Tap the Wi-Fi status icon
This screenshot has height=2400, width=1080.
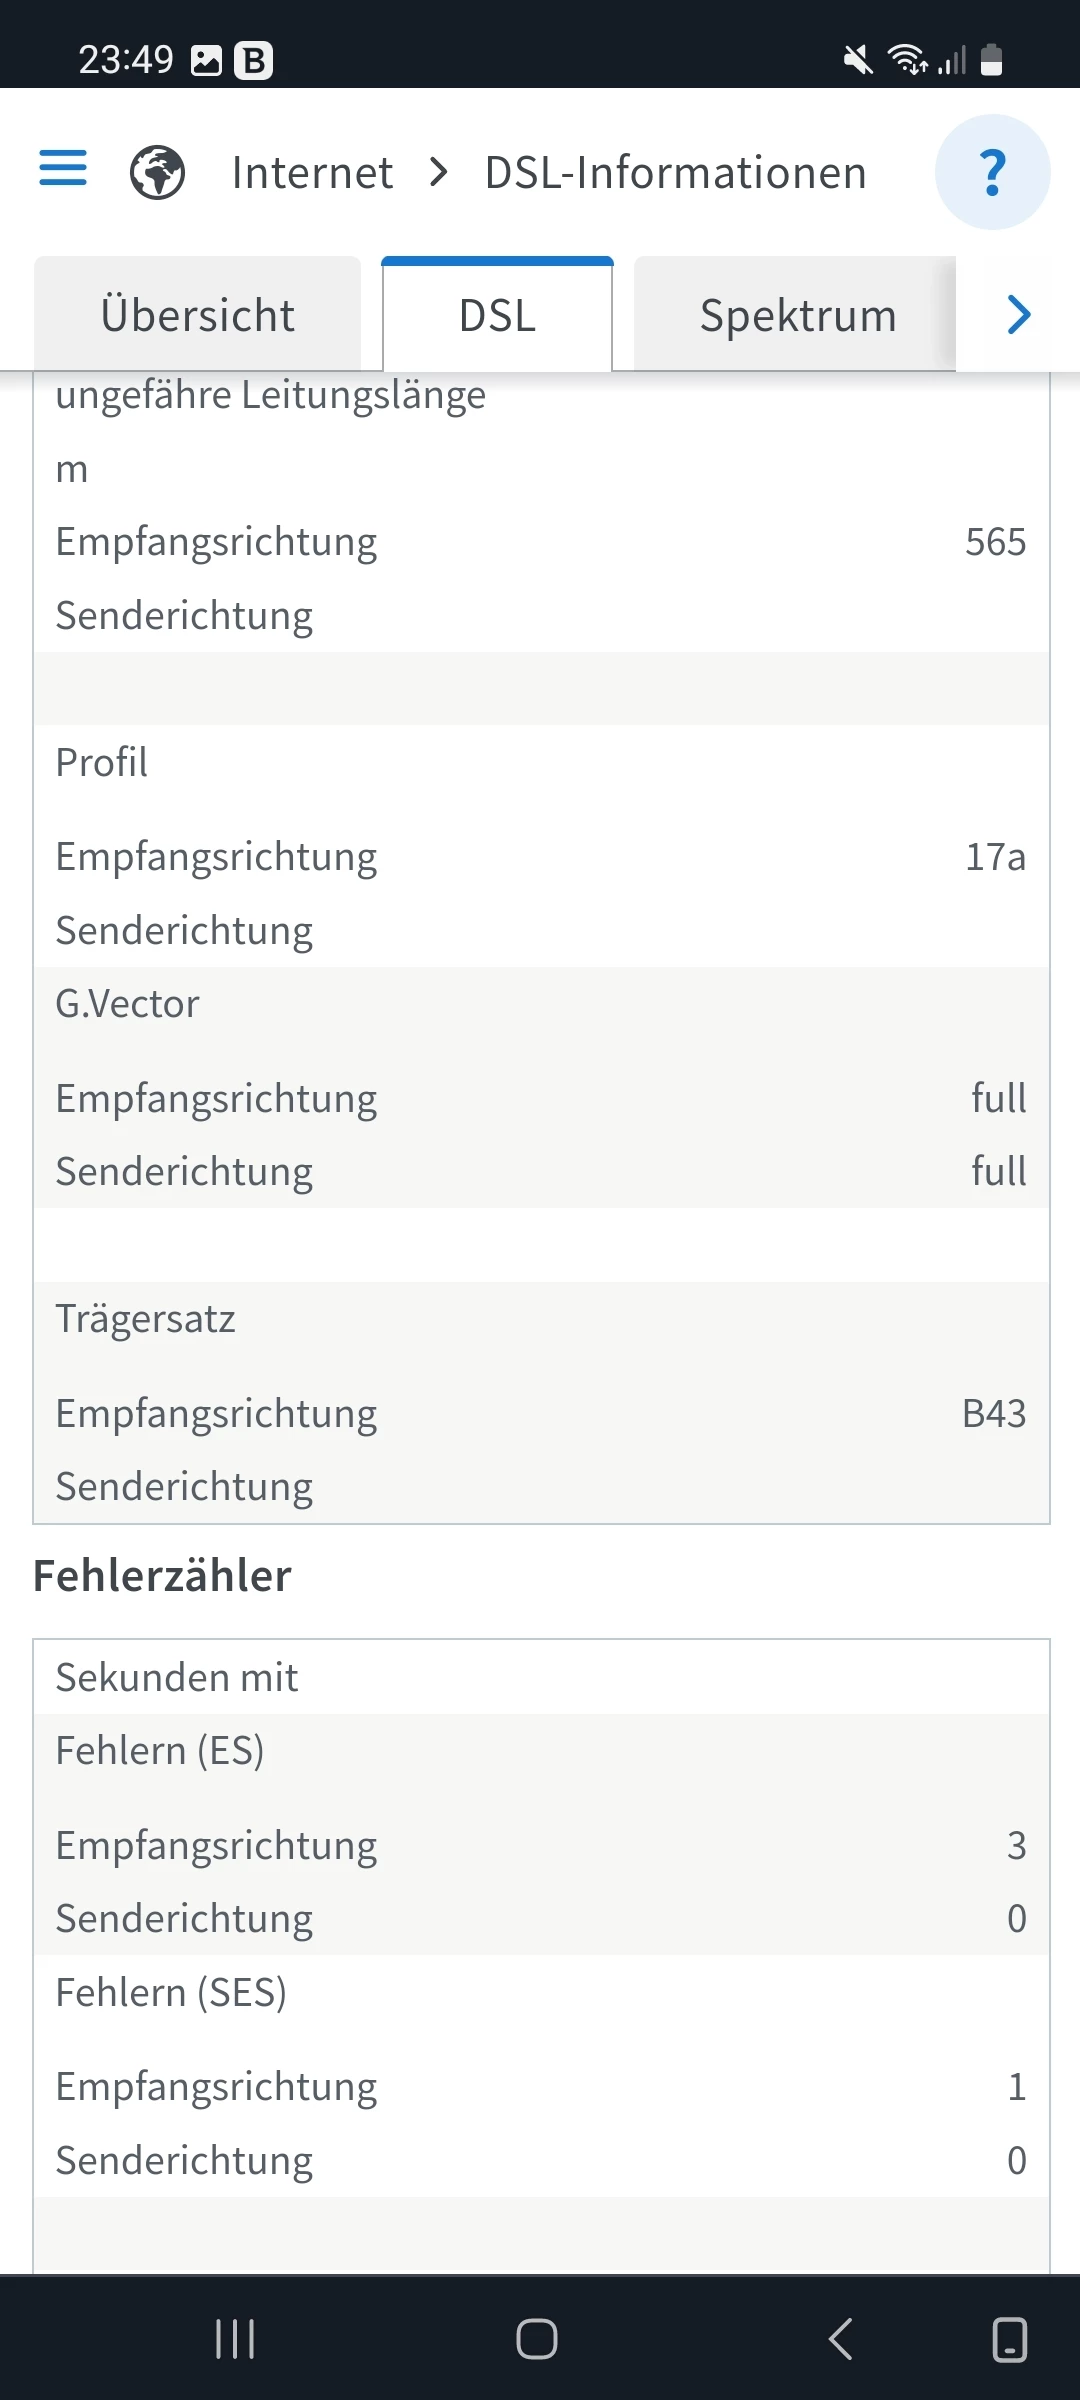coord(908,60)
